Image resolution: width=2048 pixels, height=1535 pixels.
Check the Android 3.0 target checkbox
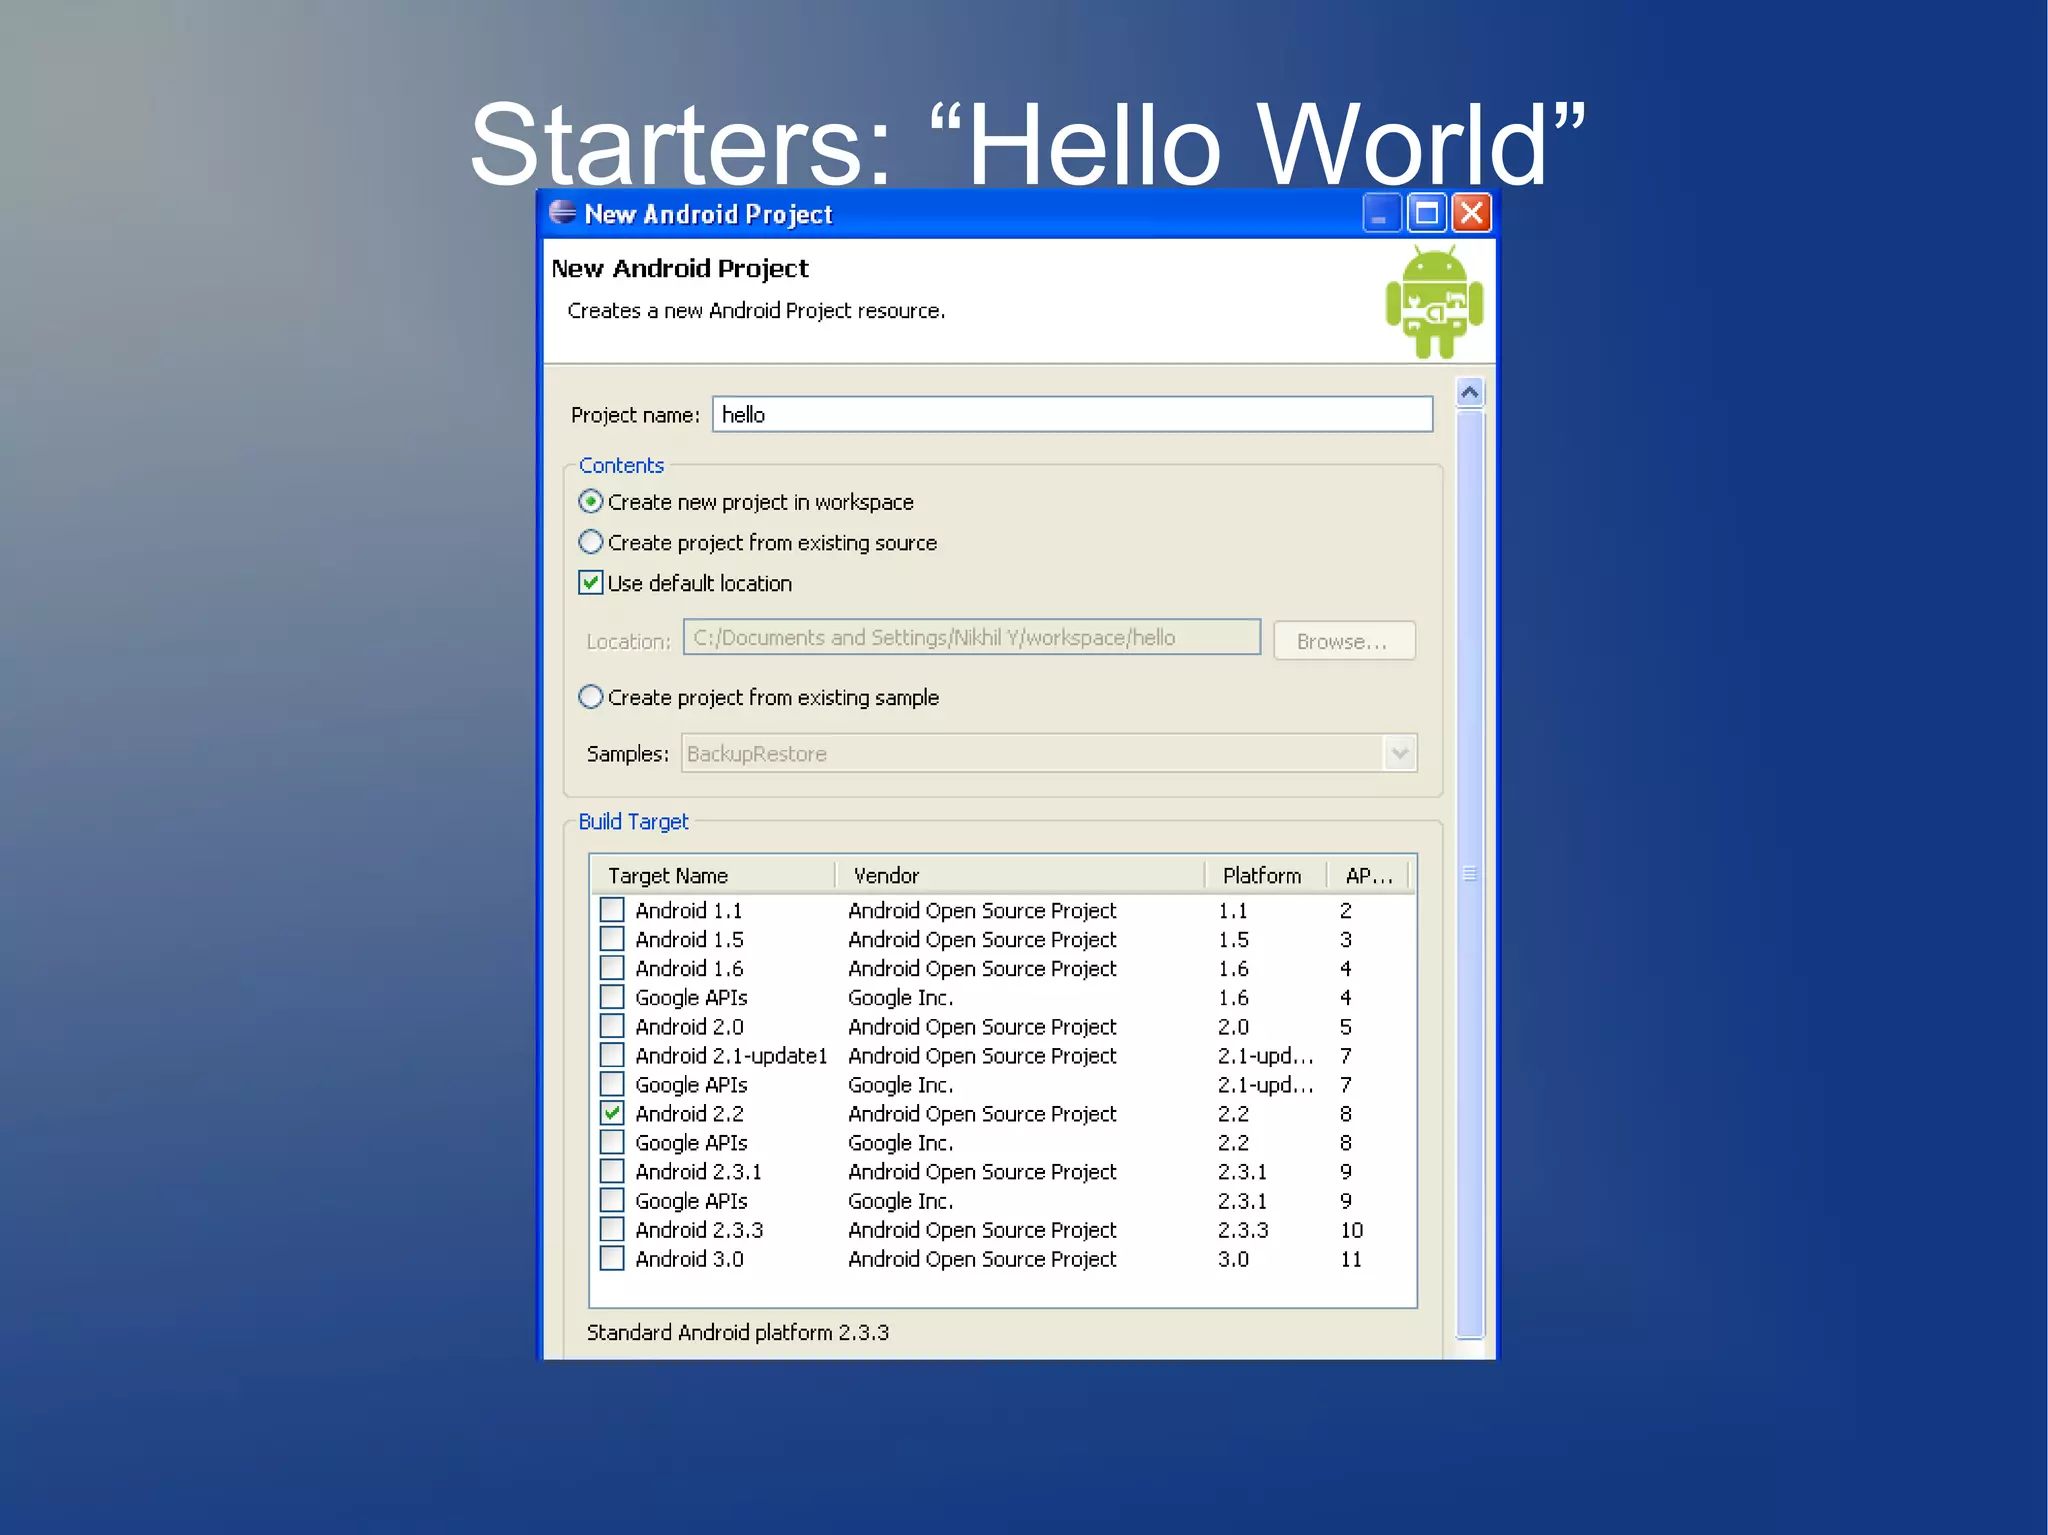pyautogui.click(x=612, y=1258)
